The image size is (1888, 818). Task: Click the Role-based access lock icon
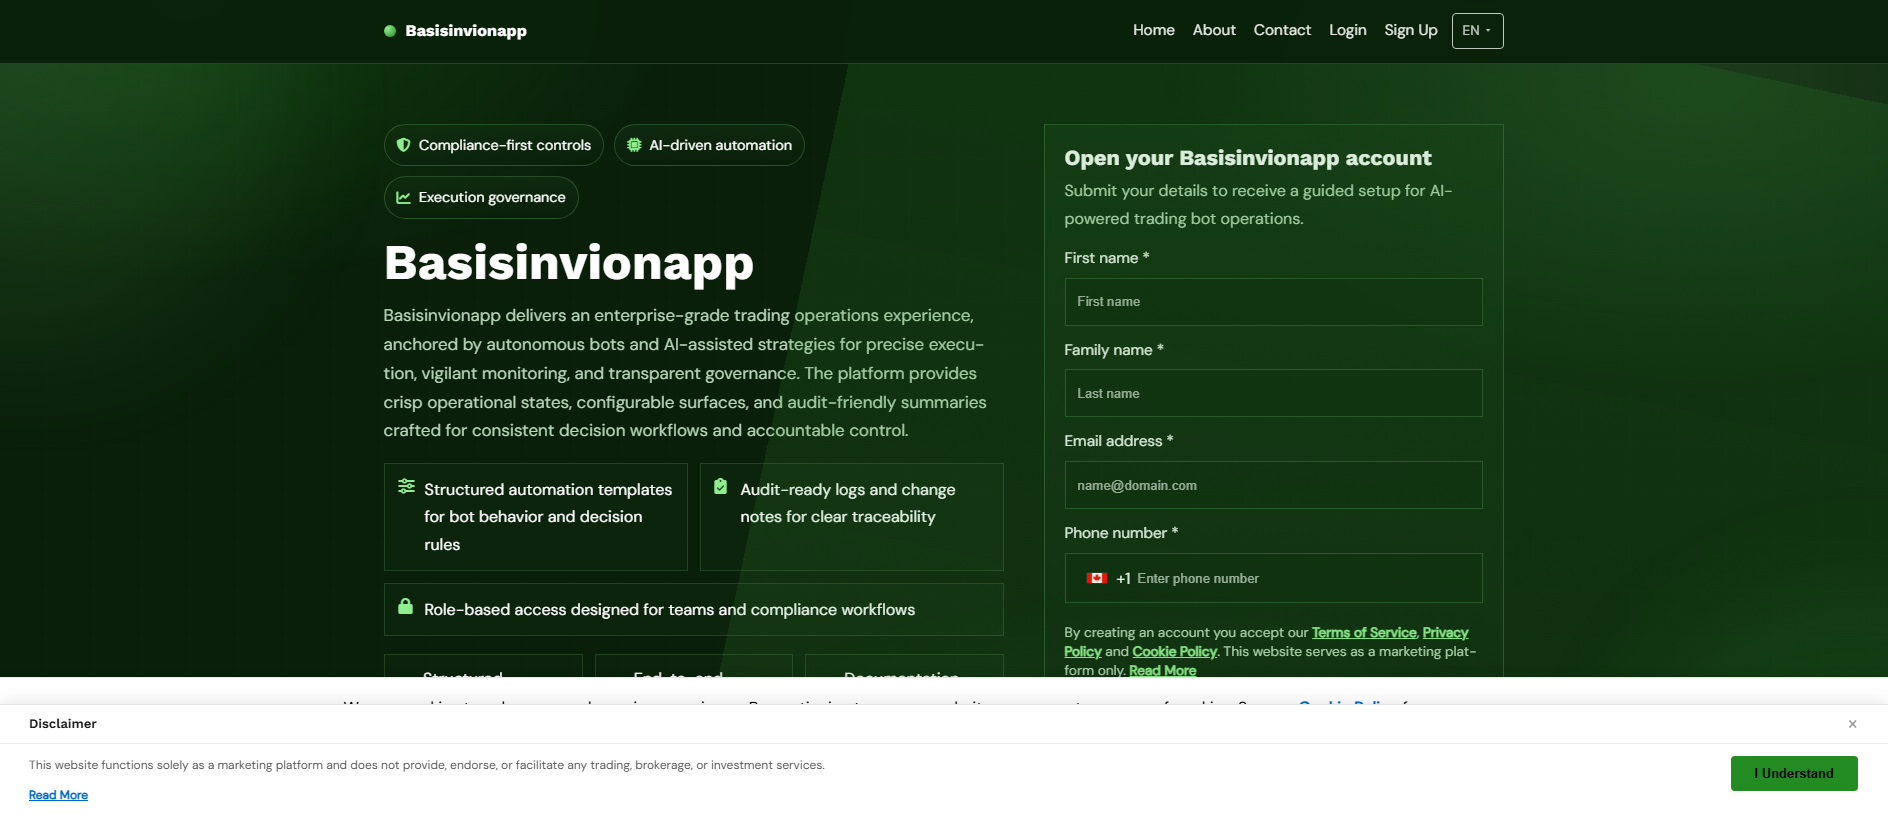click(x=405, y=606)
